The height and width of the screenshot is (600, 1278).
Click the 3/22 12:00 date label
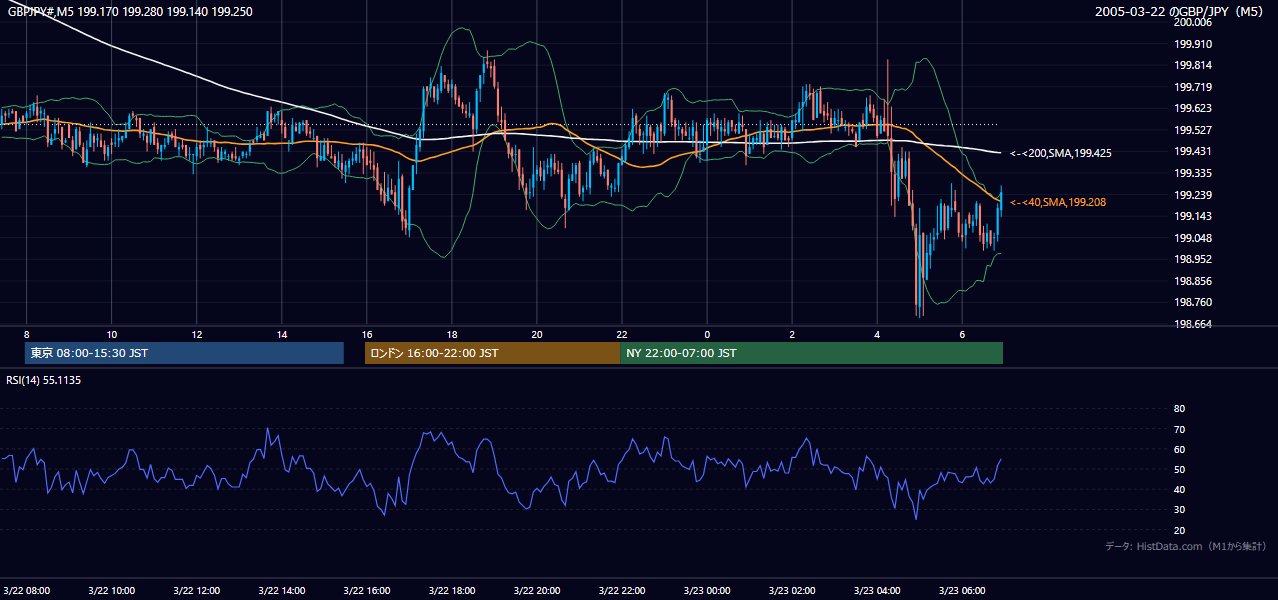[x=197, y=590]
